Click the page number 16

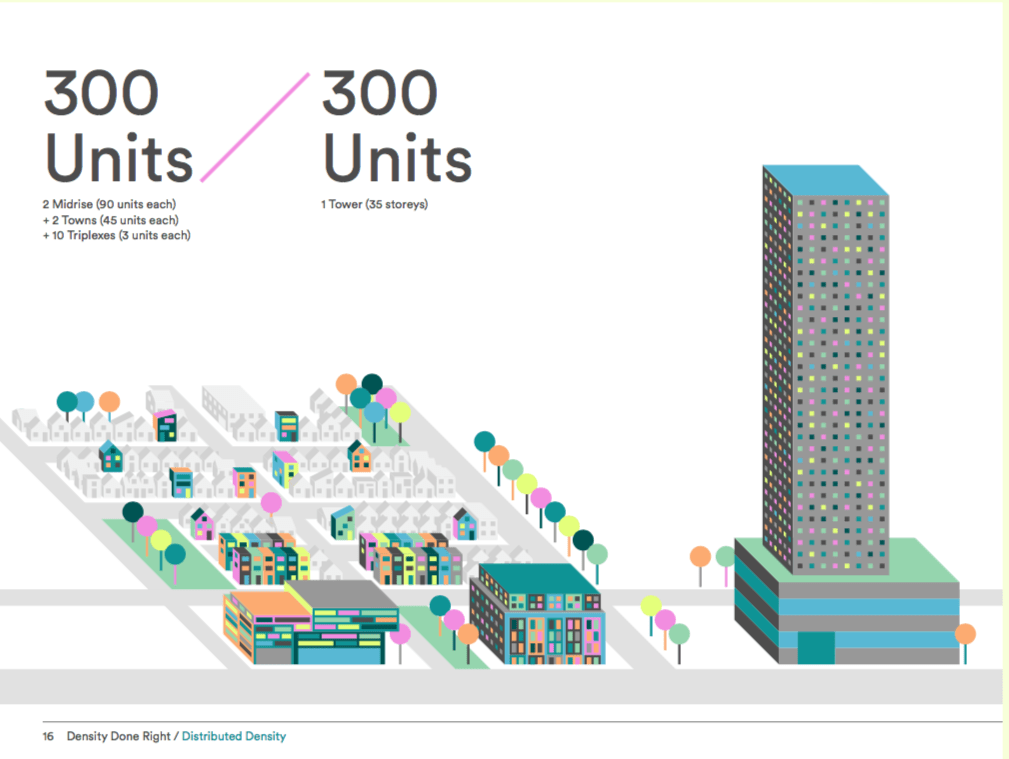click(x=48, y=736)
